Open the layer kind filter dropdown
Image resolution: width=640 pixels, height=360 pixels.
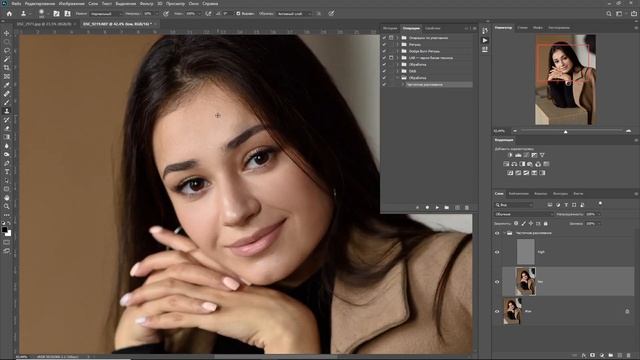(x=514, y=204)
